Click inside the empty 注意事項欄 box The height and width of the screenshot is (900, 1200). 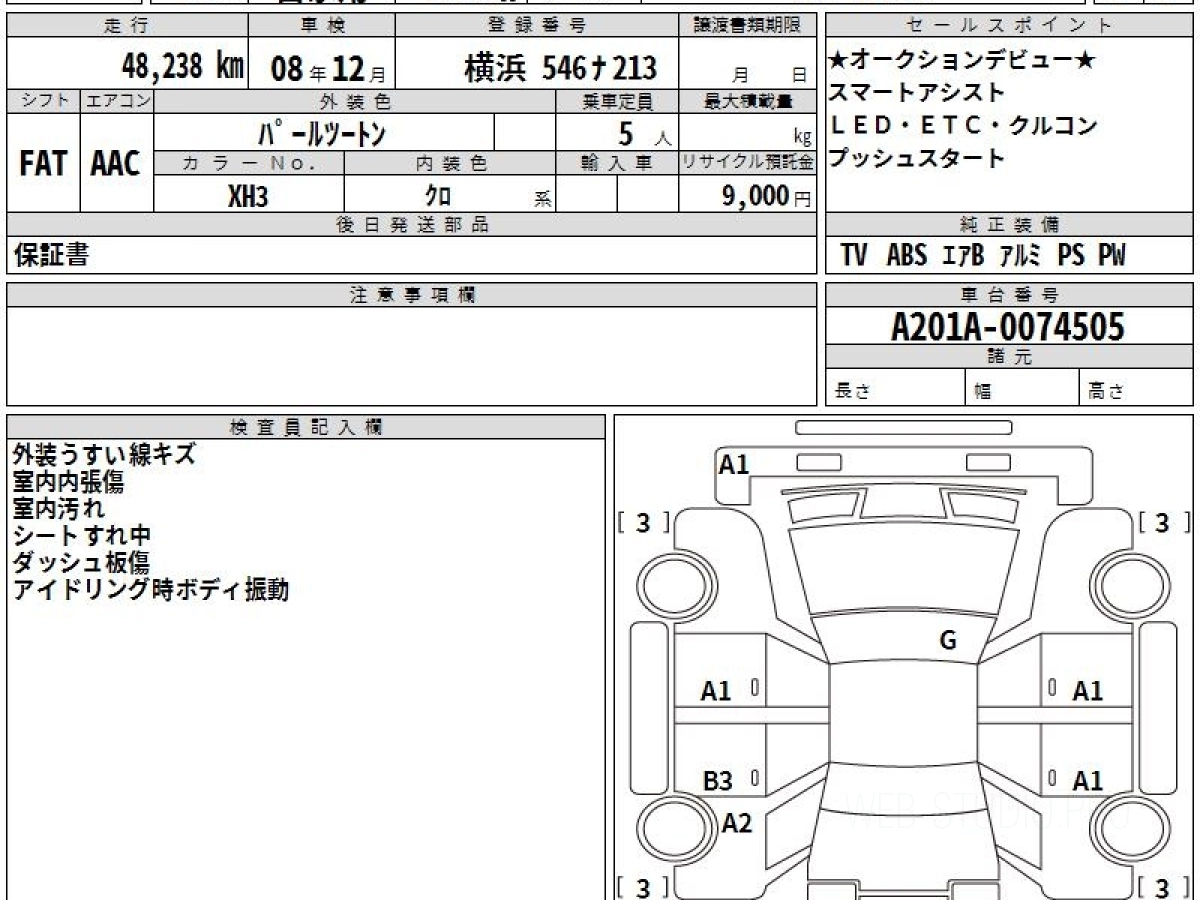point(410,355)
